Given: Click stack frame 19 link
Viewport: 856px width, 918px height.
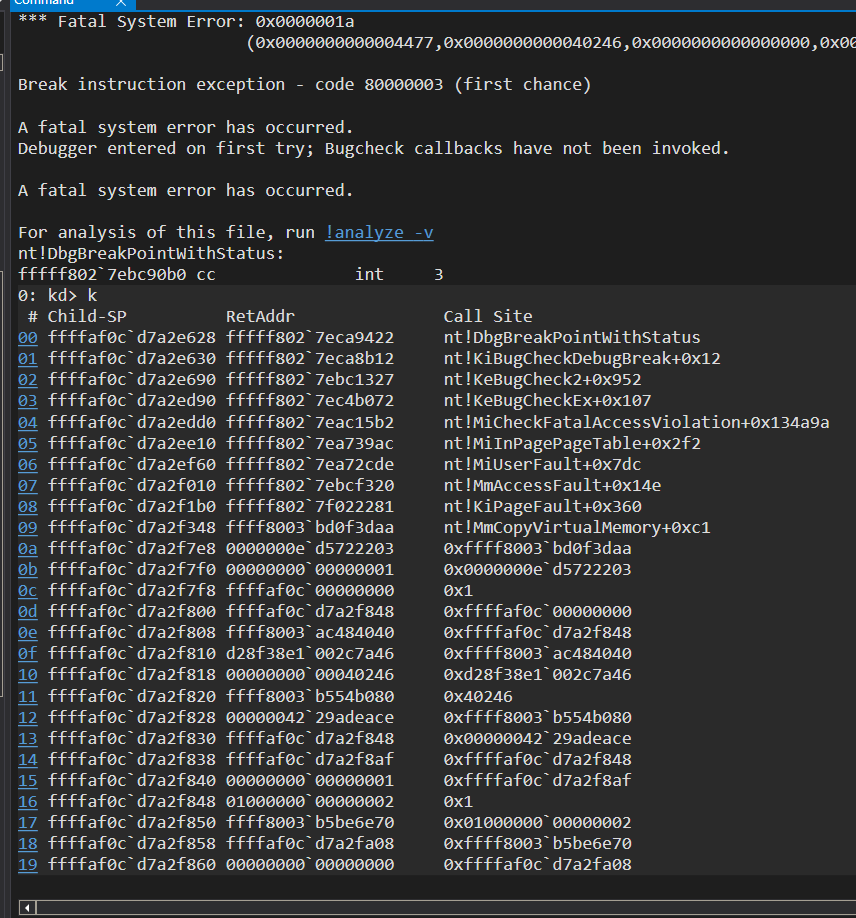Looking at the screenshot, I should click(27, 865).
